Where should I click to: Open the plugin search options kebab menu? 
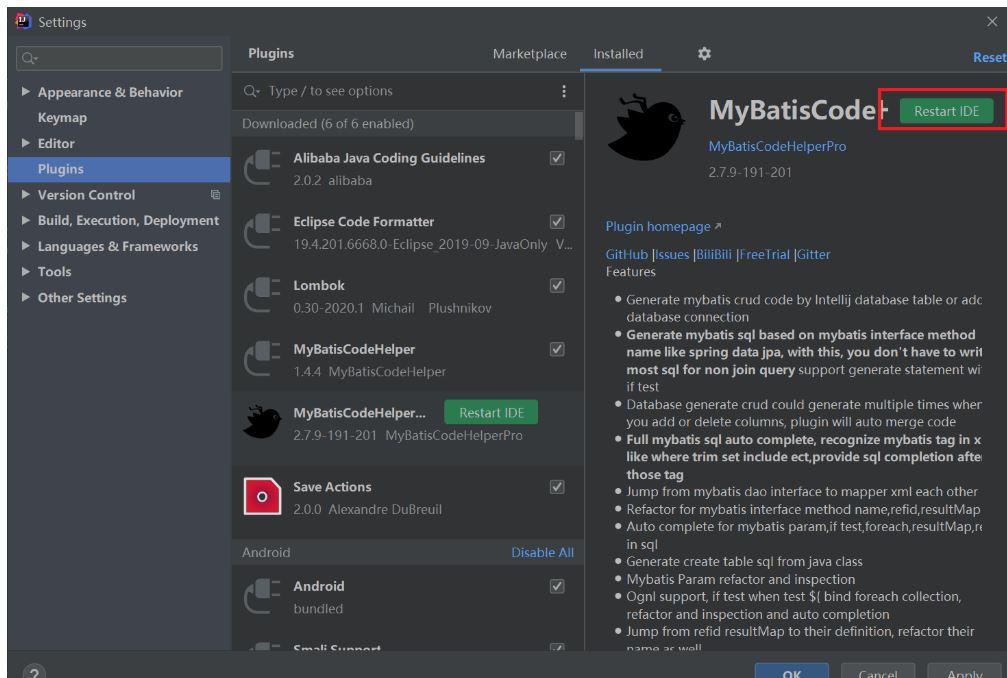(564, 91)
